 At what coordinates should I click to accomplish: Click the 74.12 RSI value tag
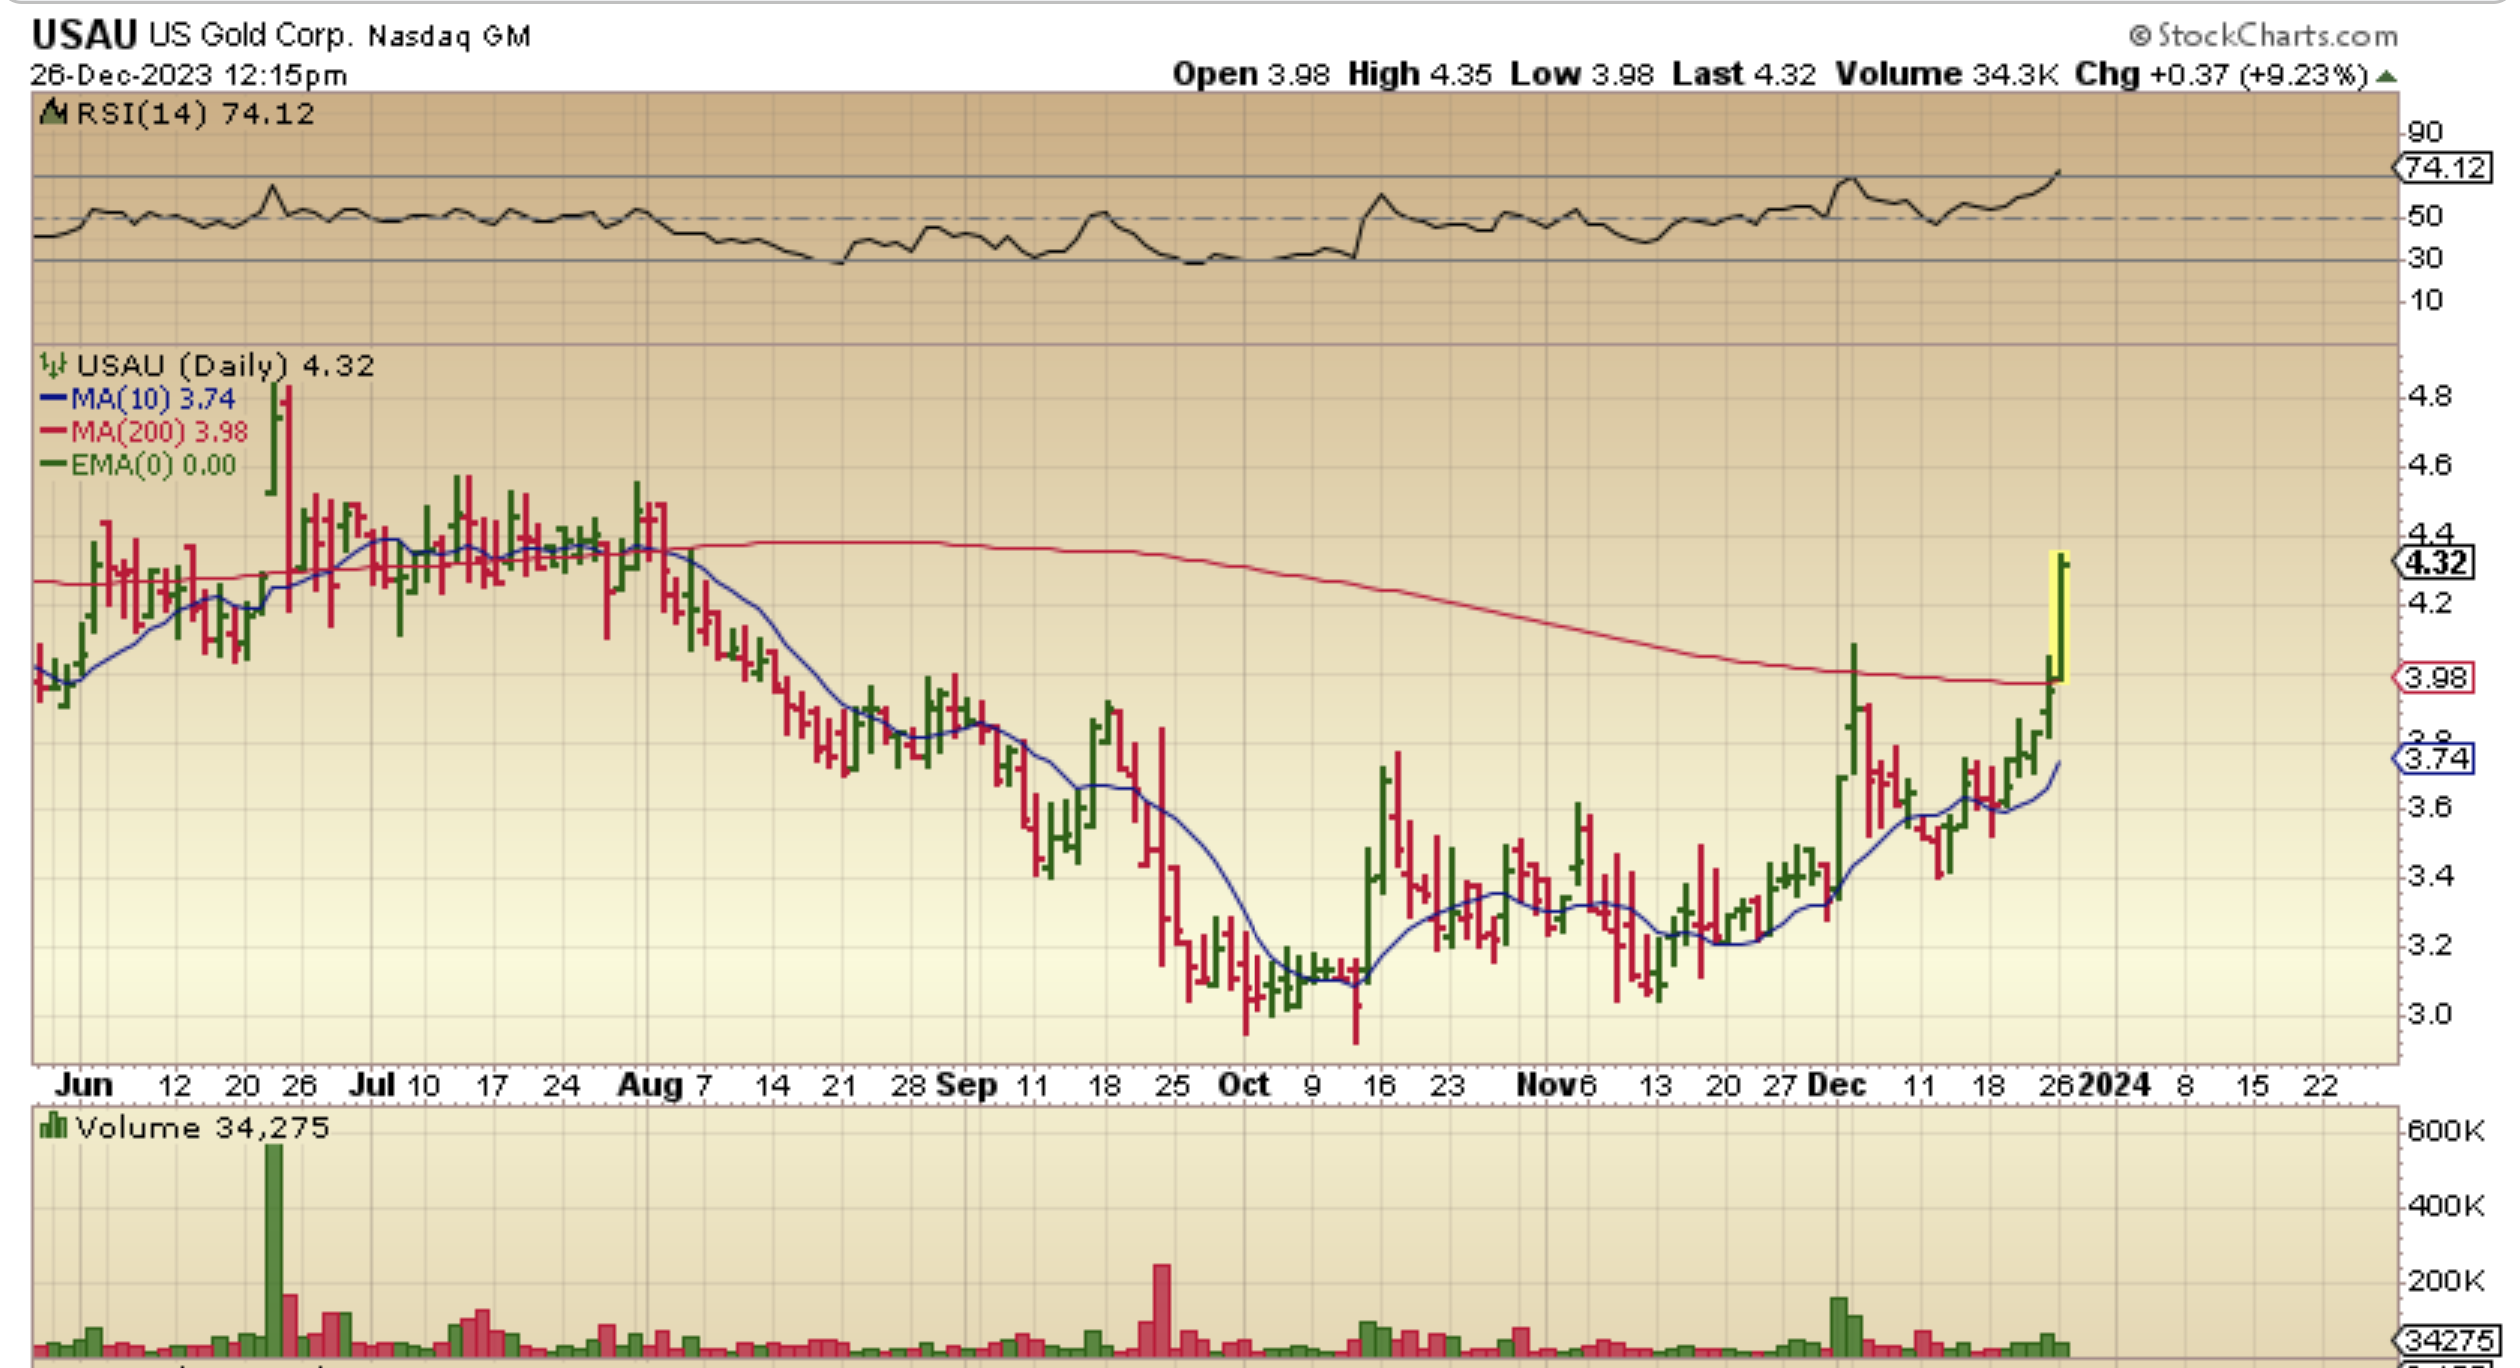[2444, 168]
